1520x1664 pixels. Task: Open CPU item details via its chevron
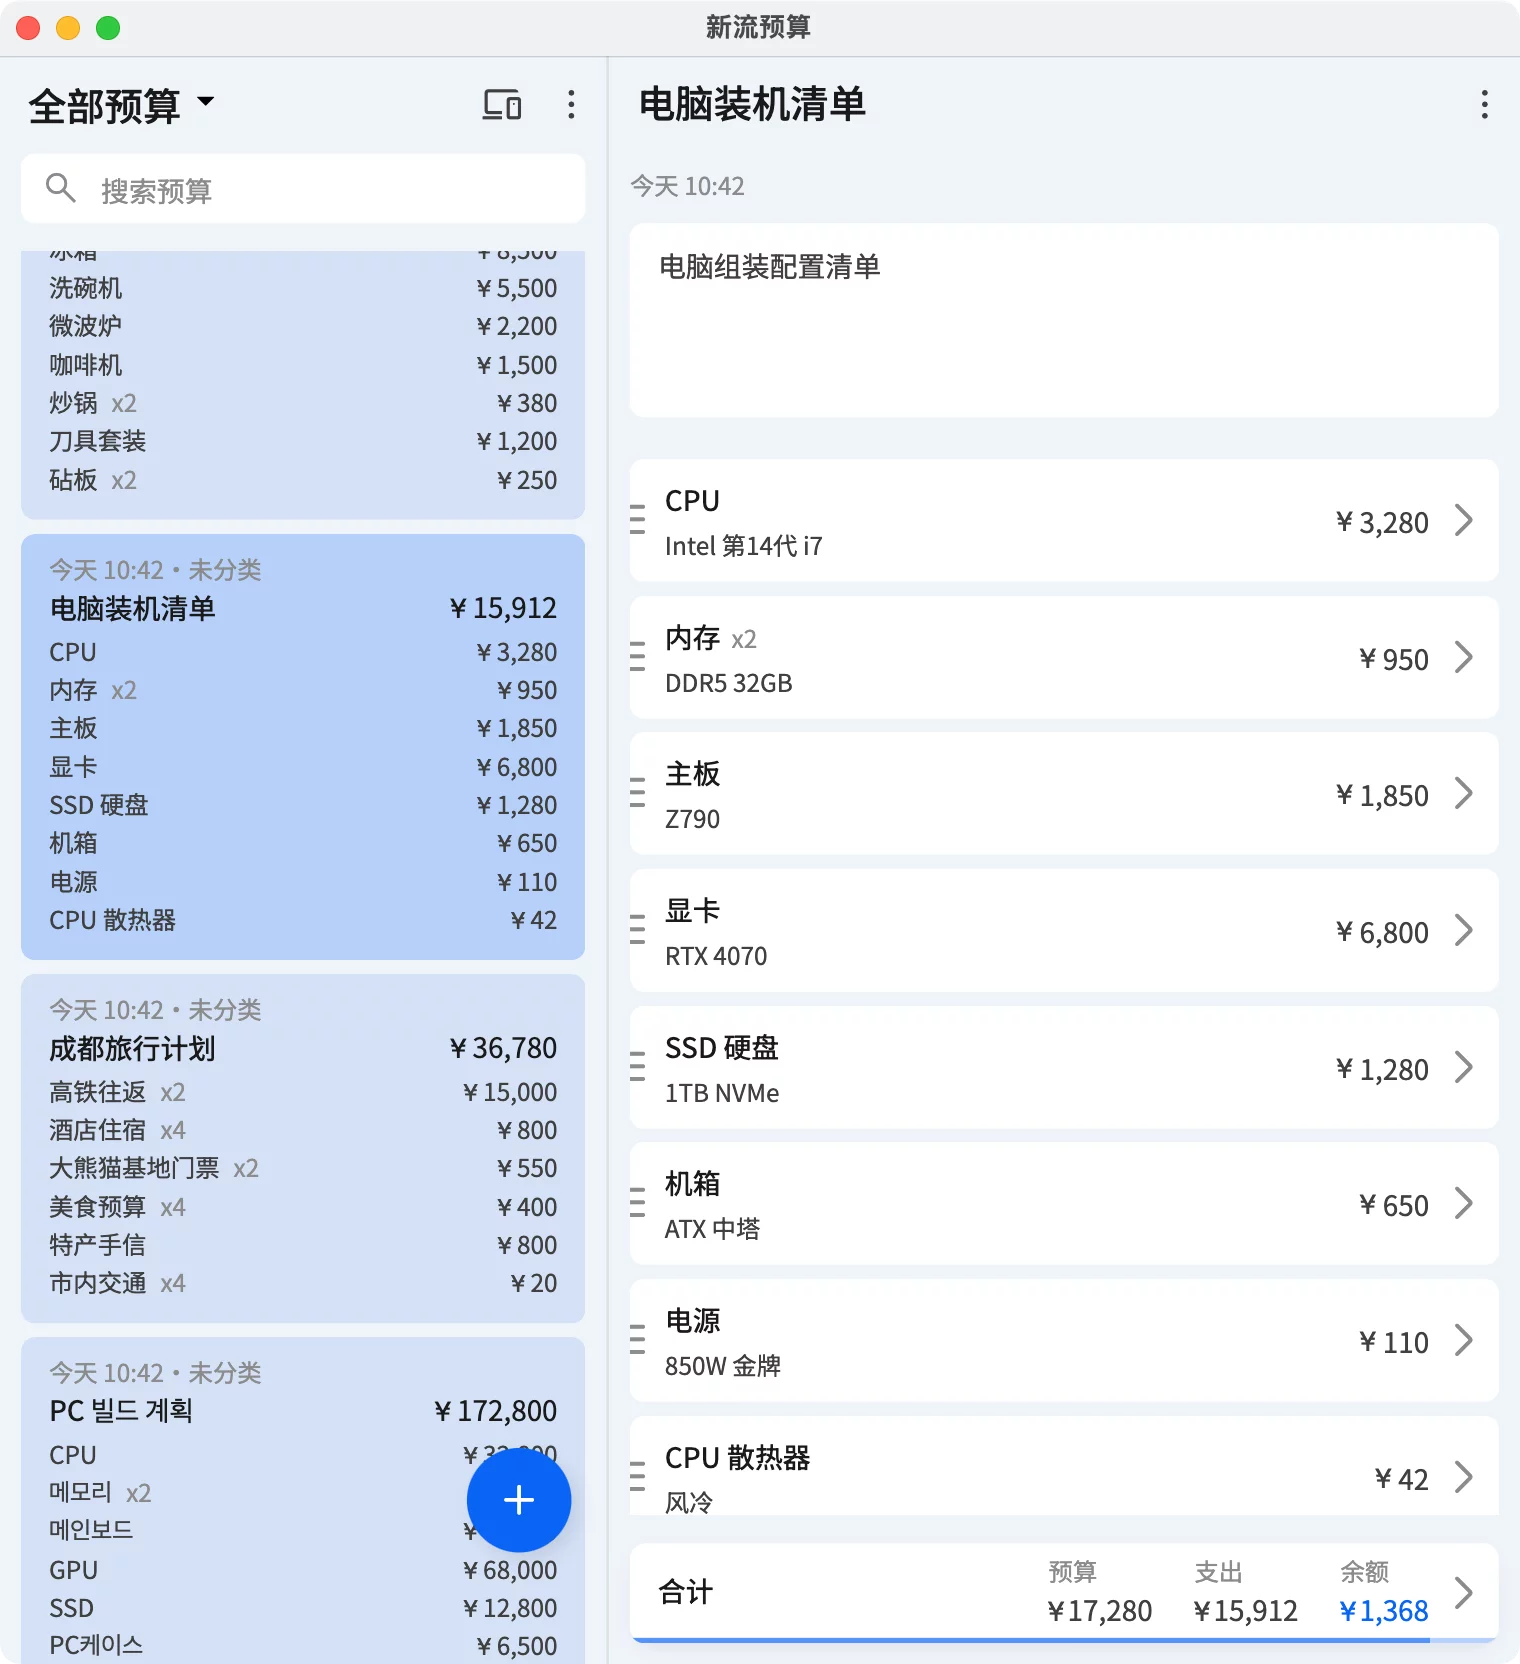(1464, 520)
